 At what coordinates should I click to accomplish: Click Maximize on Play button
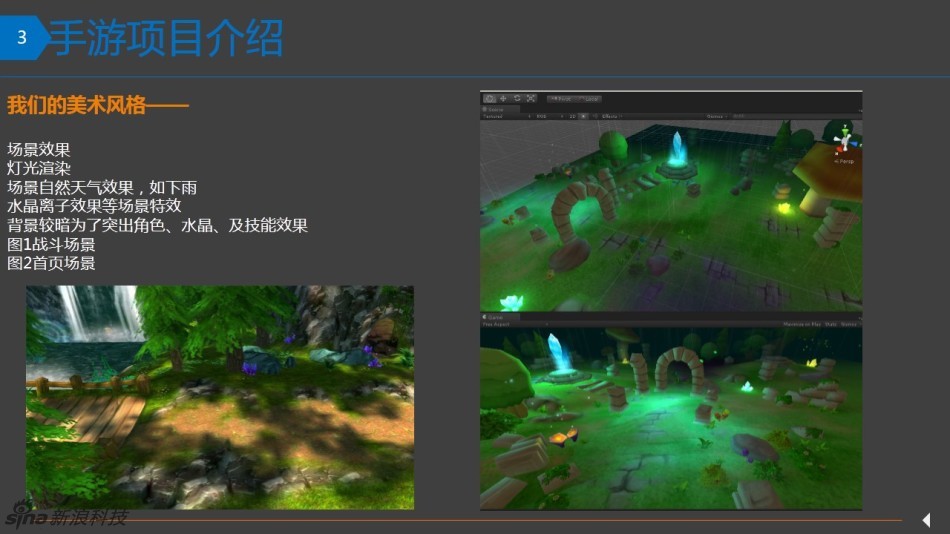[800, 324]
